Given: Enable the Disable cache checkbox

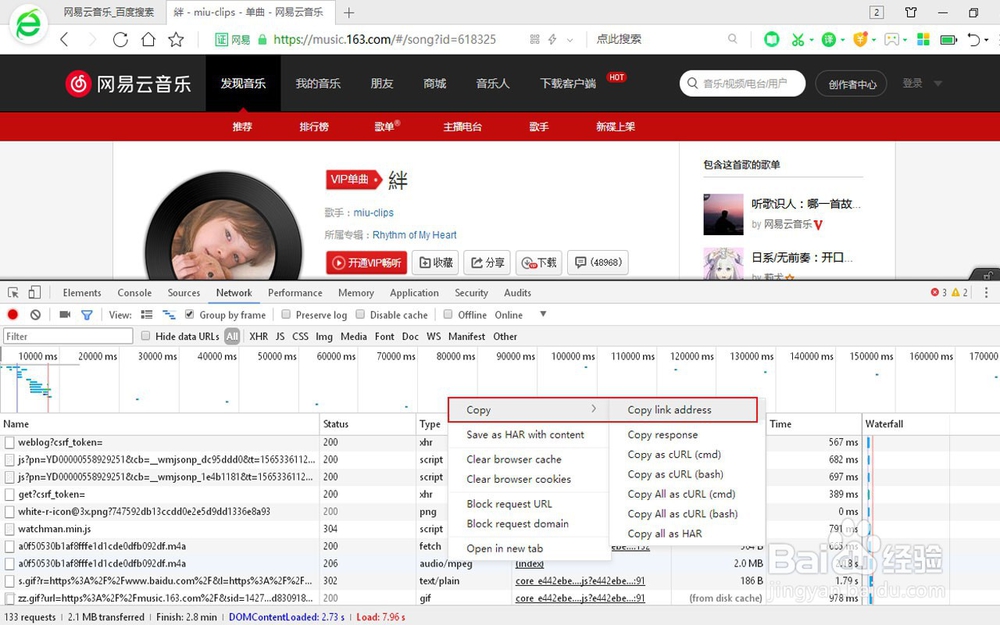Looking at the screenshot, I should (360, 314).
